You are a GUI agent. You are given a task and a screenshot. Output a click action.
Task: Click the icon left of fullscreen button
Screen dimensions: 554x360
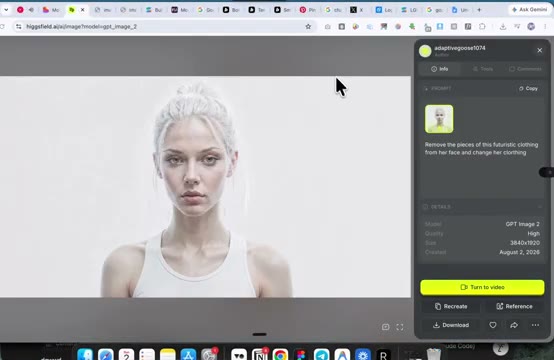pyautogui.click(x=385, y=327)
